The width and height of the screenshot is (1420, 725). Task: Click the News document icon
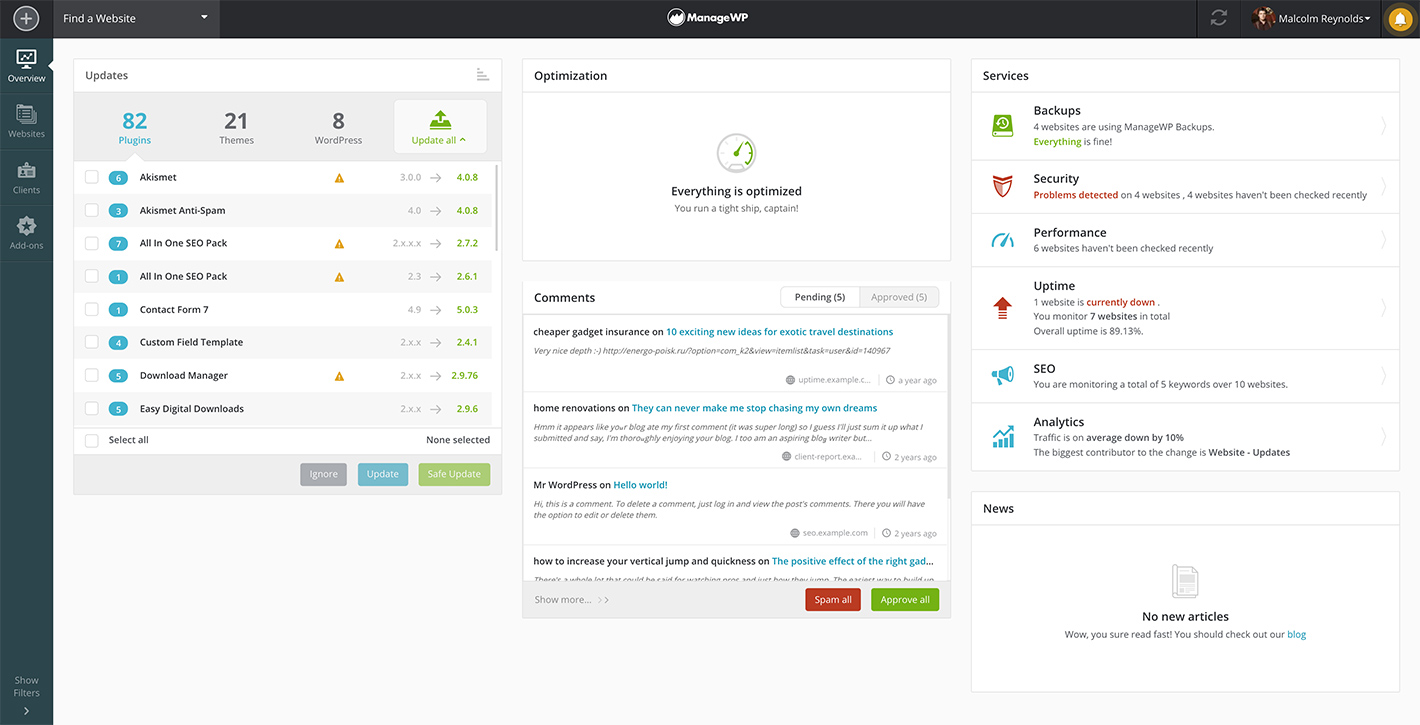click(1185, 581)
